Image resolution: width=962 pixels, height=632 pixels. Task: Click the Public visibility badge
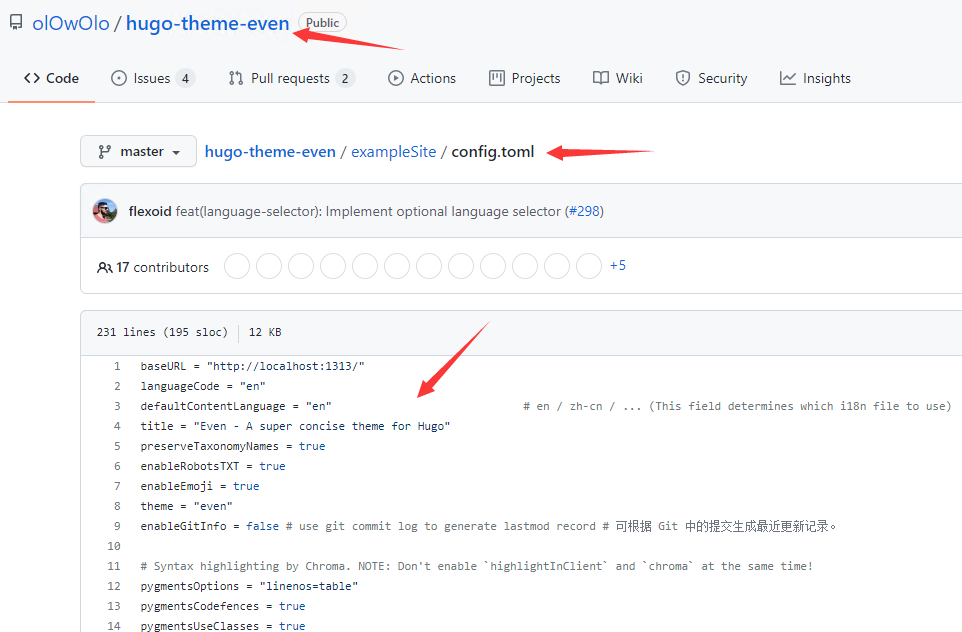322,23
